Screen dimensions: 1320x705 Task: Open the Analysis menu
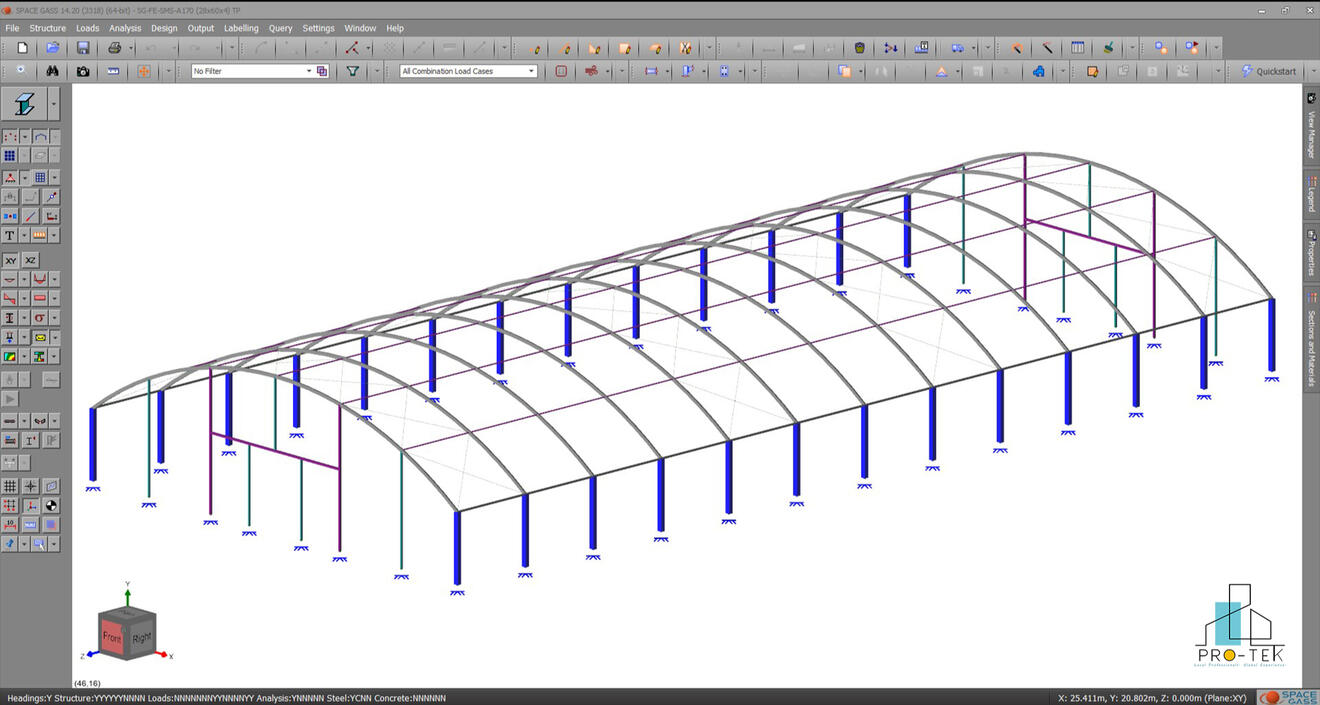124,28
